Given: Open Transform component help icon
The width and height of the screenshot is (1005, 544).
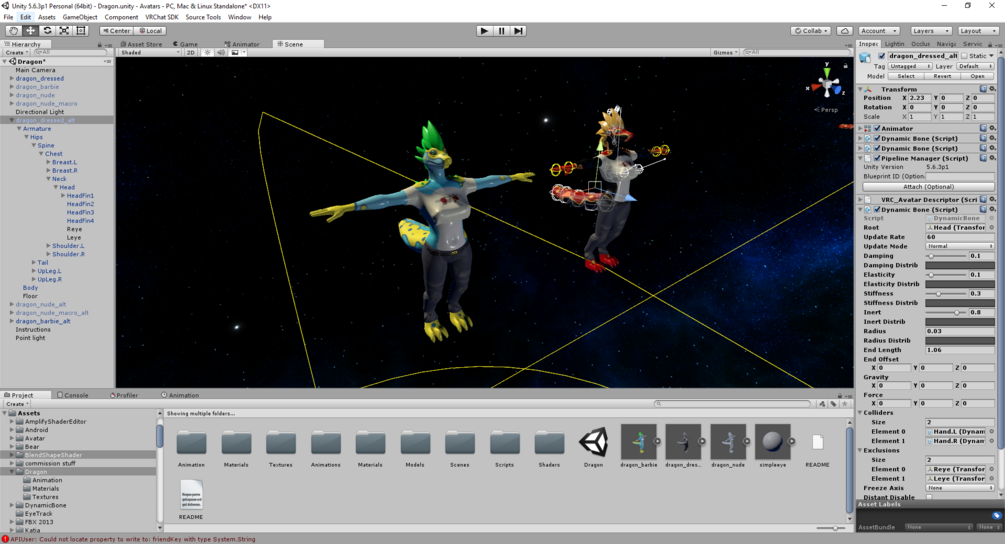Looking at the screenshot, I should pyautogui.click(x=983, y=89).
